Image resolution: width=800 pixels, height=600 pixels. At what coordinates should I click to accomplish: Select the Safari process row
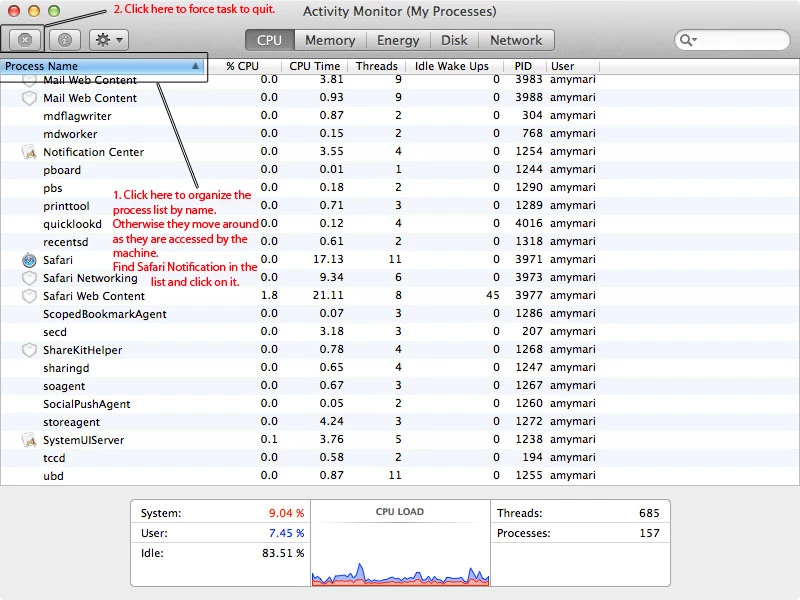(400, 260)
